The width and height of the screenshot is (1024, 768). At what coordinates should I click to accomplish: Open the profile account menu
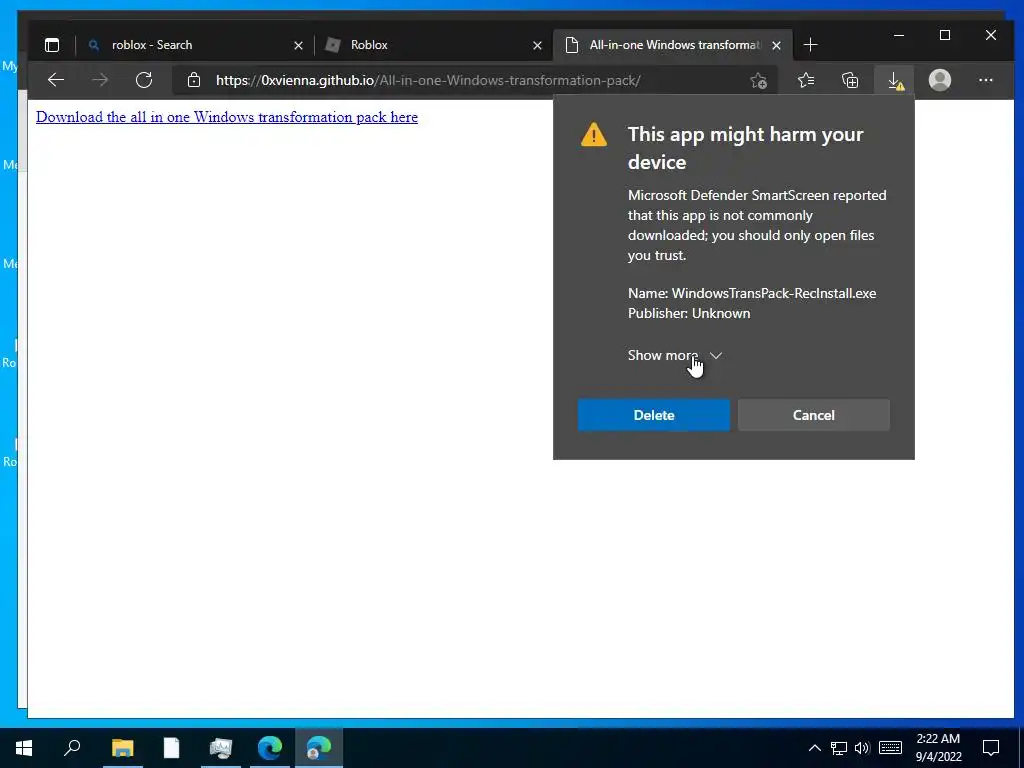pos(940,80)
